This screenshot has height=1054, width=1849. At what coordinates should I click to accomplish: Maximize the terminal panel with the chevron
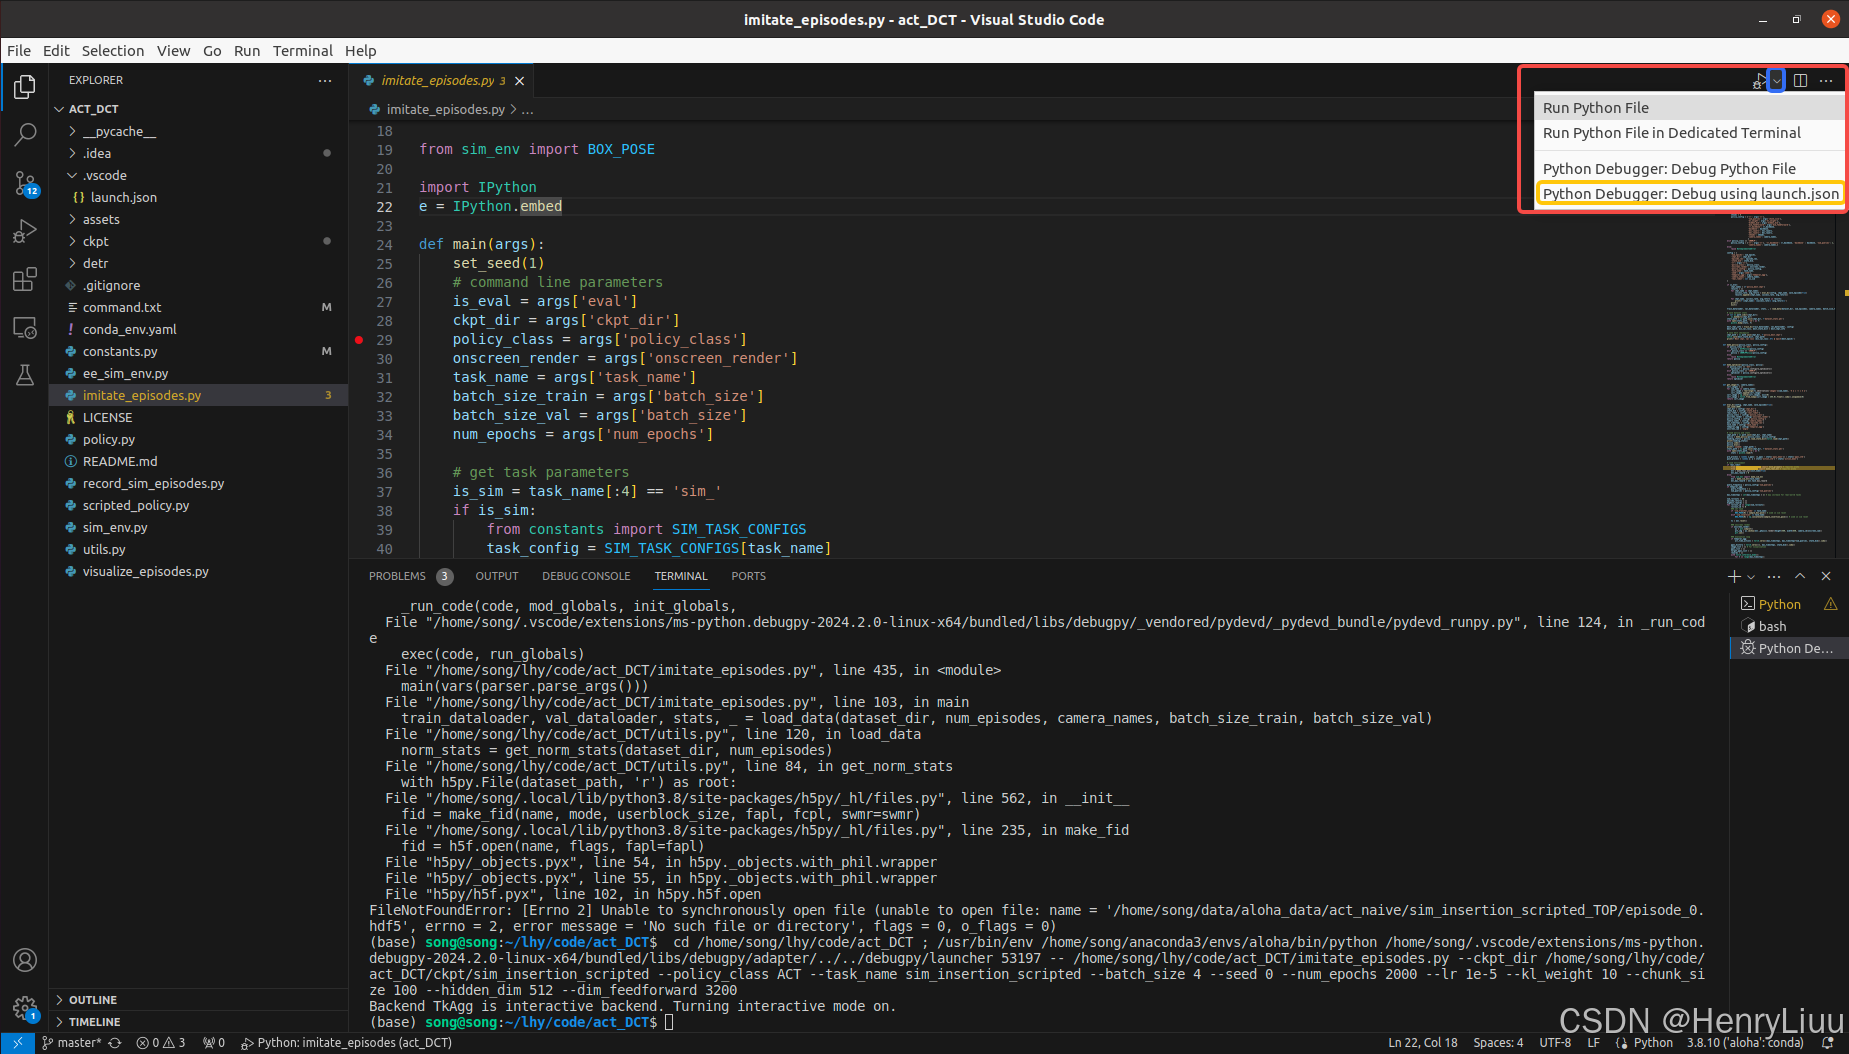coord(1800,576)
